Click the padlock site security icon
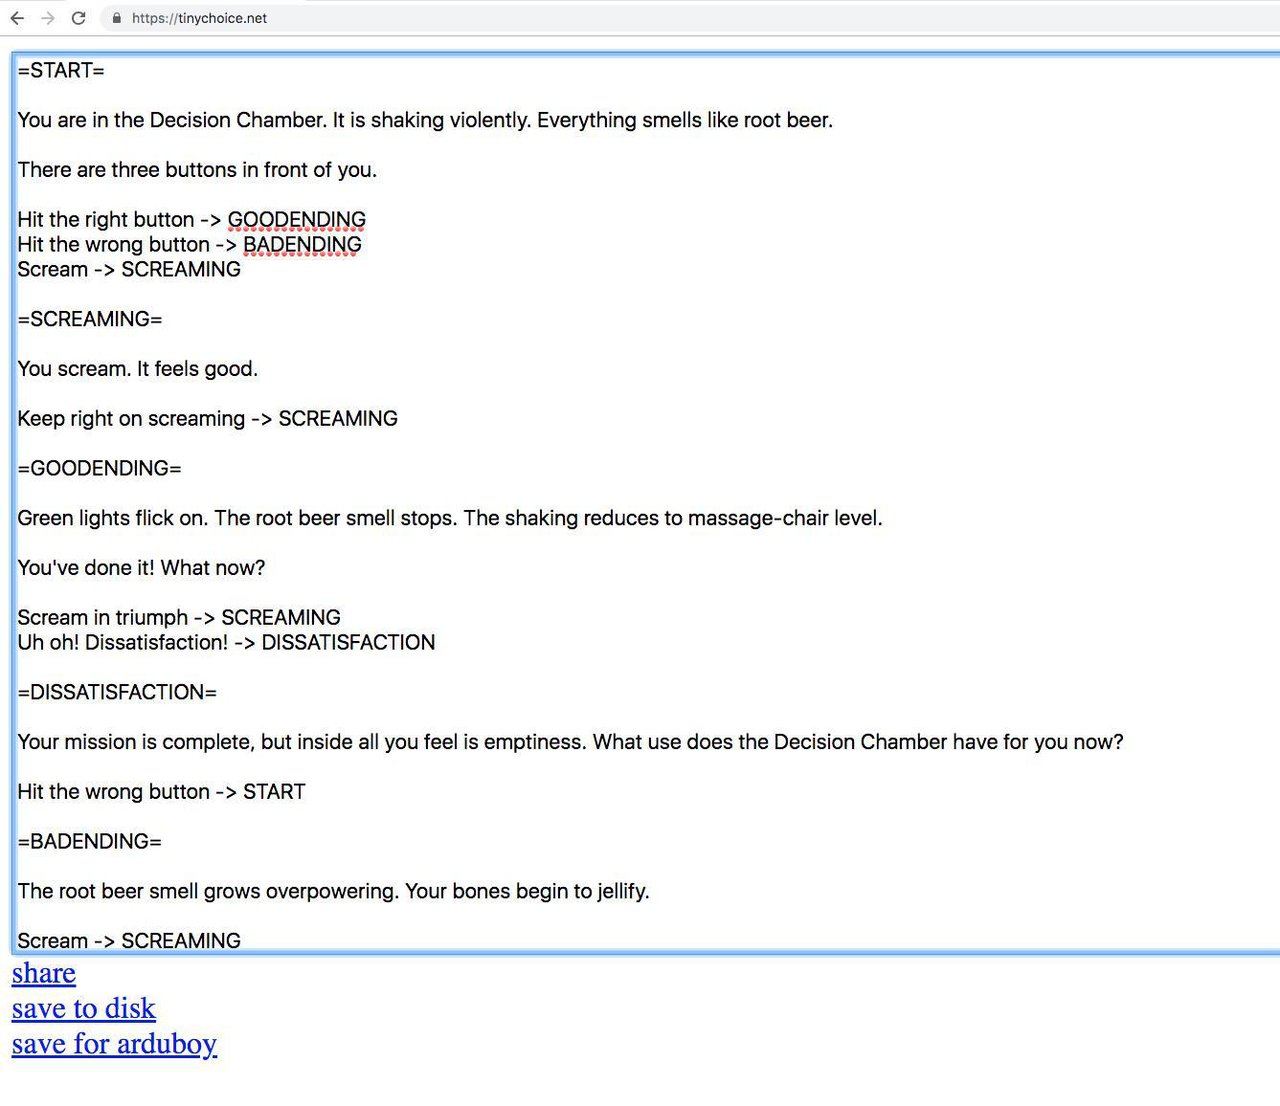 (x=117, y=18)
